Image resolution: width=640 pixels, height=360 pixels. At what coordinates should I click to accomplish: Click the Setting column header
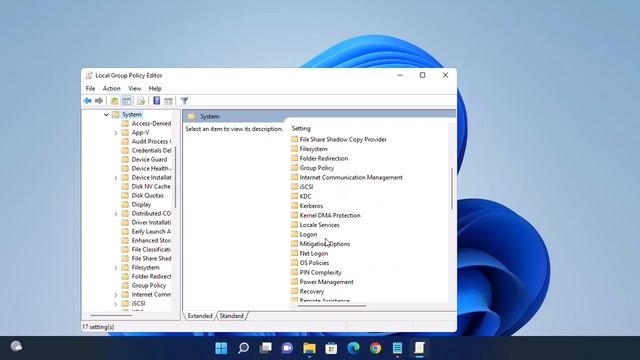pos(301,128)
